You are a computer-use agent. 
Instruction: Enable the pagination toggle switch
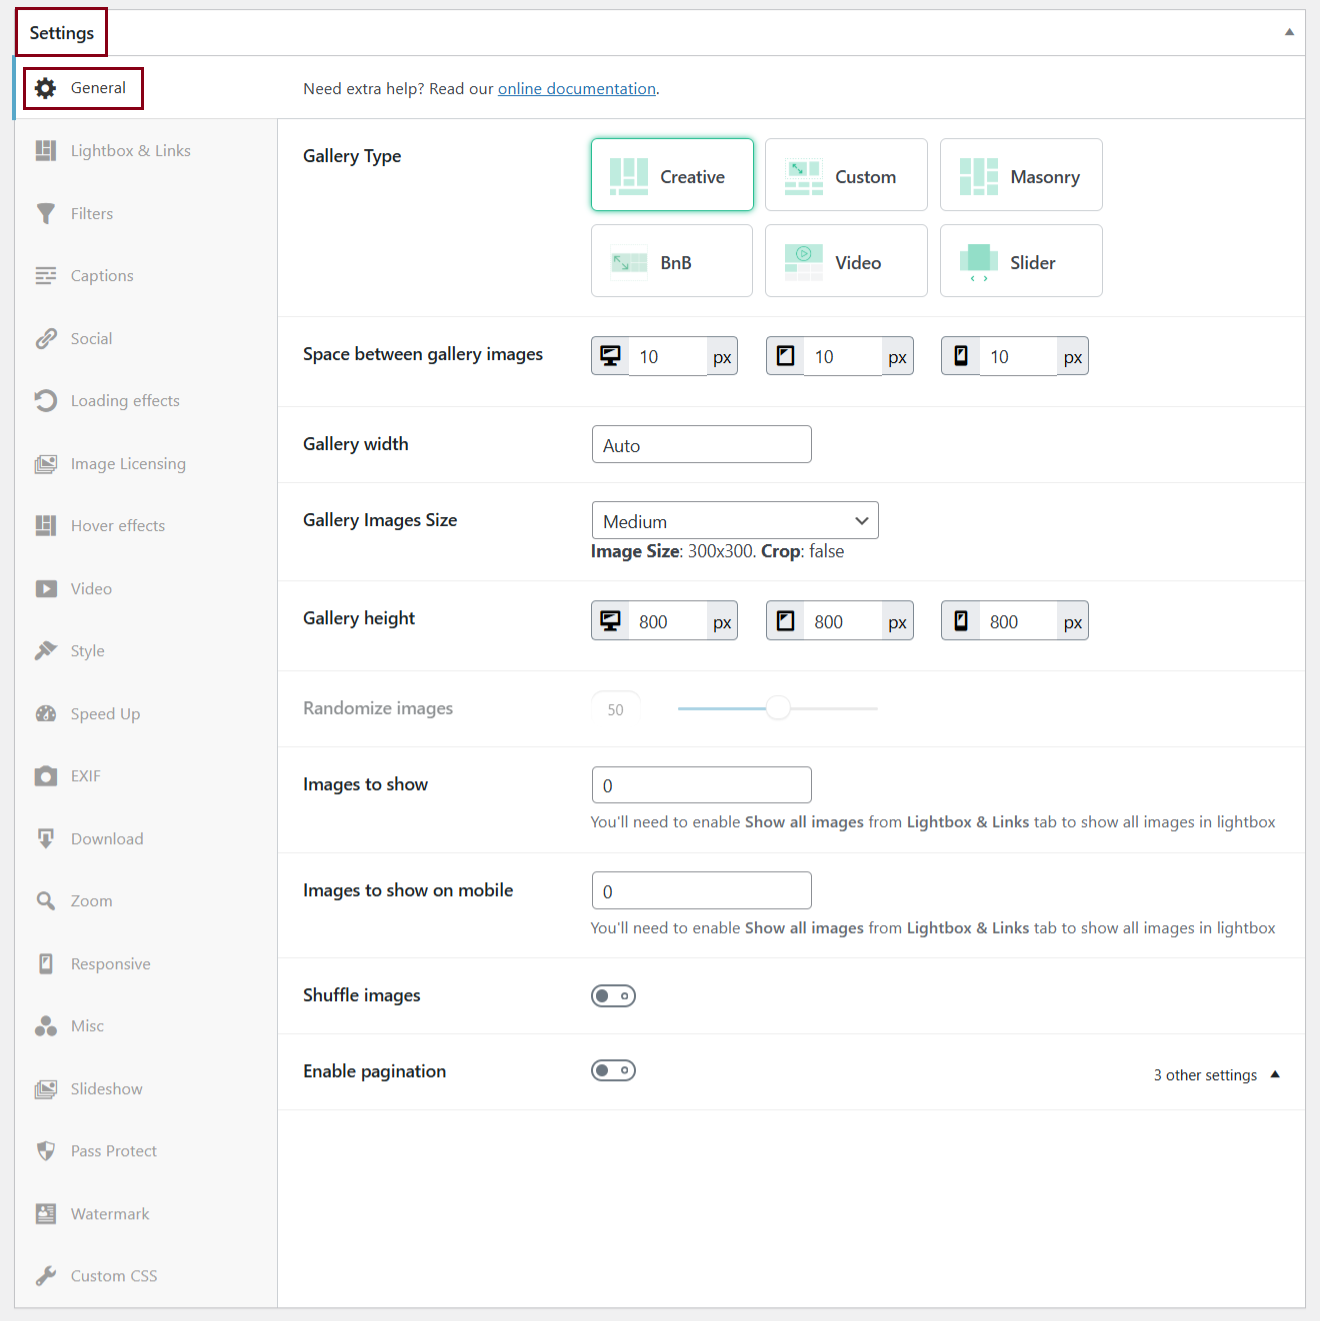pyautogui.click(x=613, y=1071)
